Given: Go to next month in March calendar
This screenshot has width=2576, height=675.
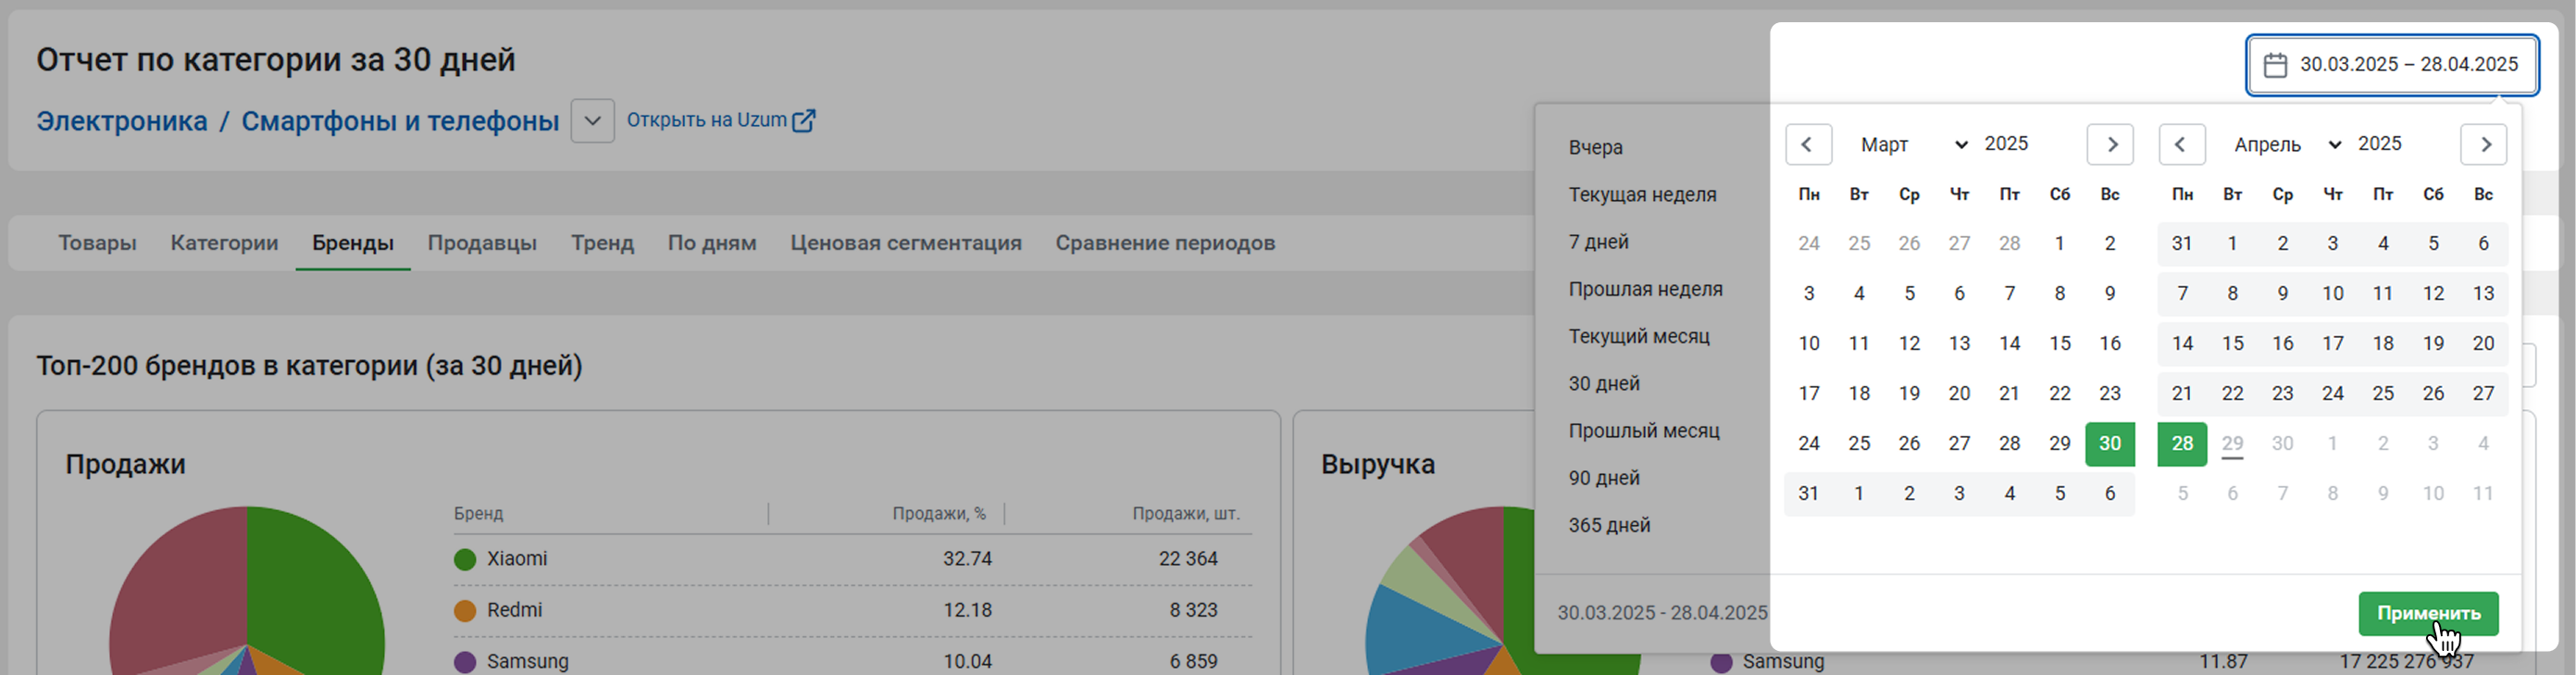Looking at the screenshot, I should click(2110, 144).
